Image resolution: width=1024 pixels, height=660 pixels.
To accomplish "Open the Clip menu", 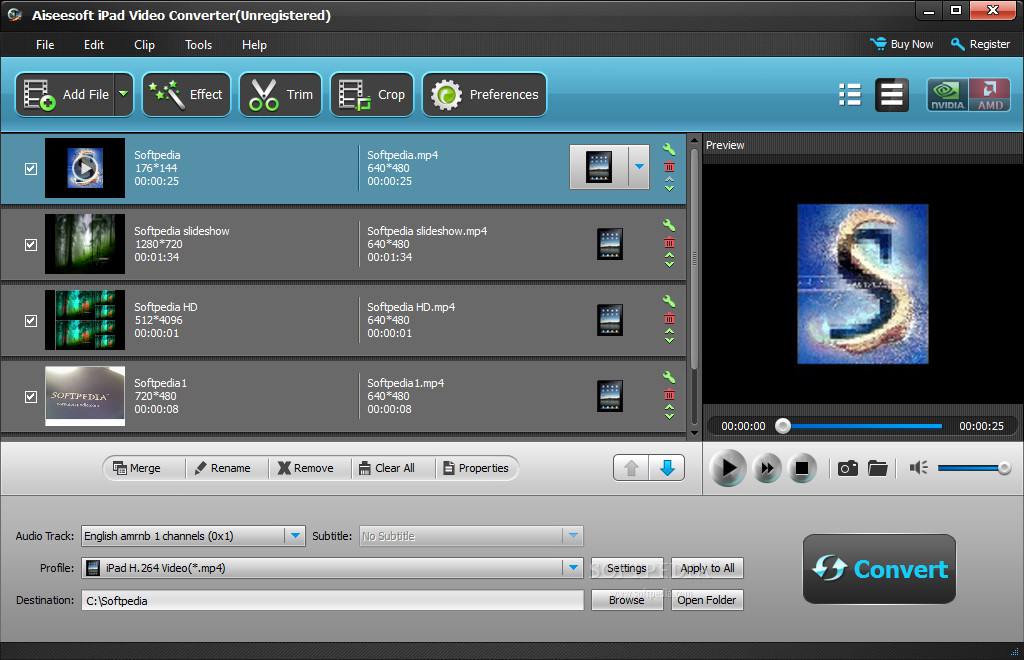I will point(144,44).
